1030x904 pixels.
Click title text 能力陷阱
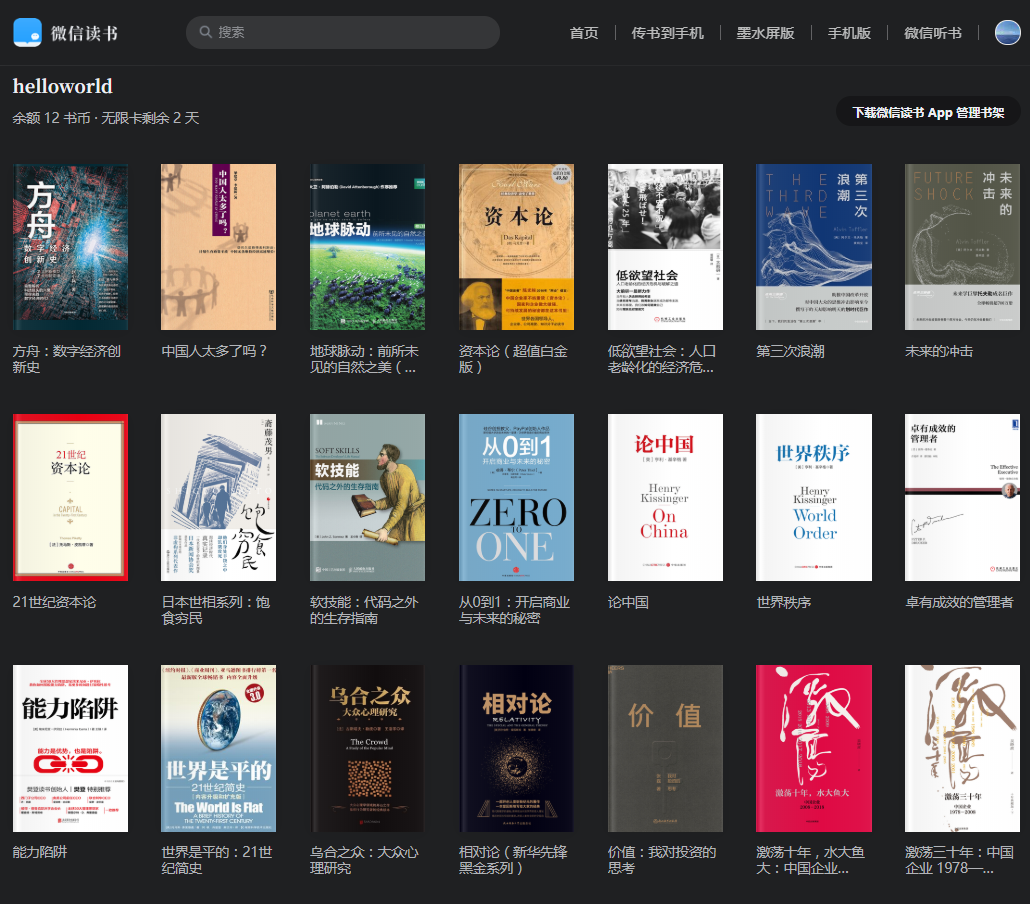click(x=39, y=852)
